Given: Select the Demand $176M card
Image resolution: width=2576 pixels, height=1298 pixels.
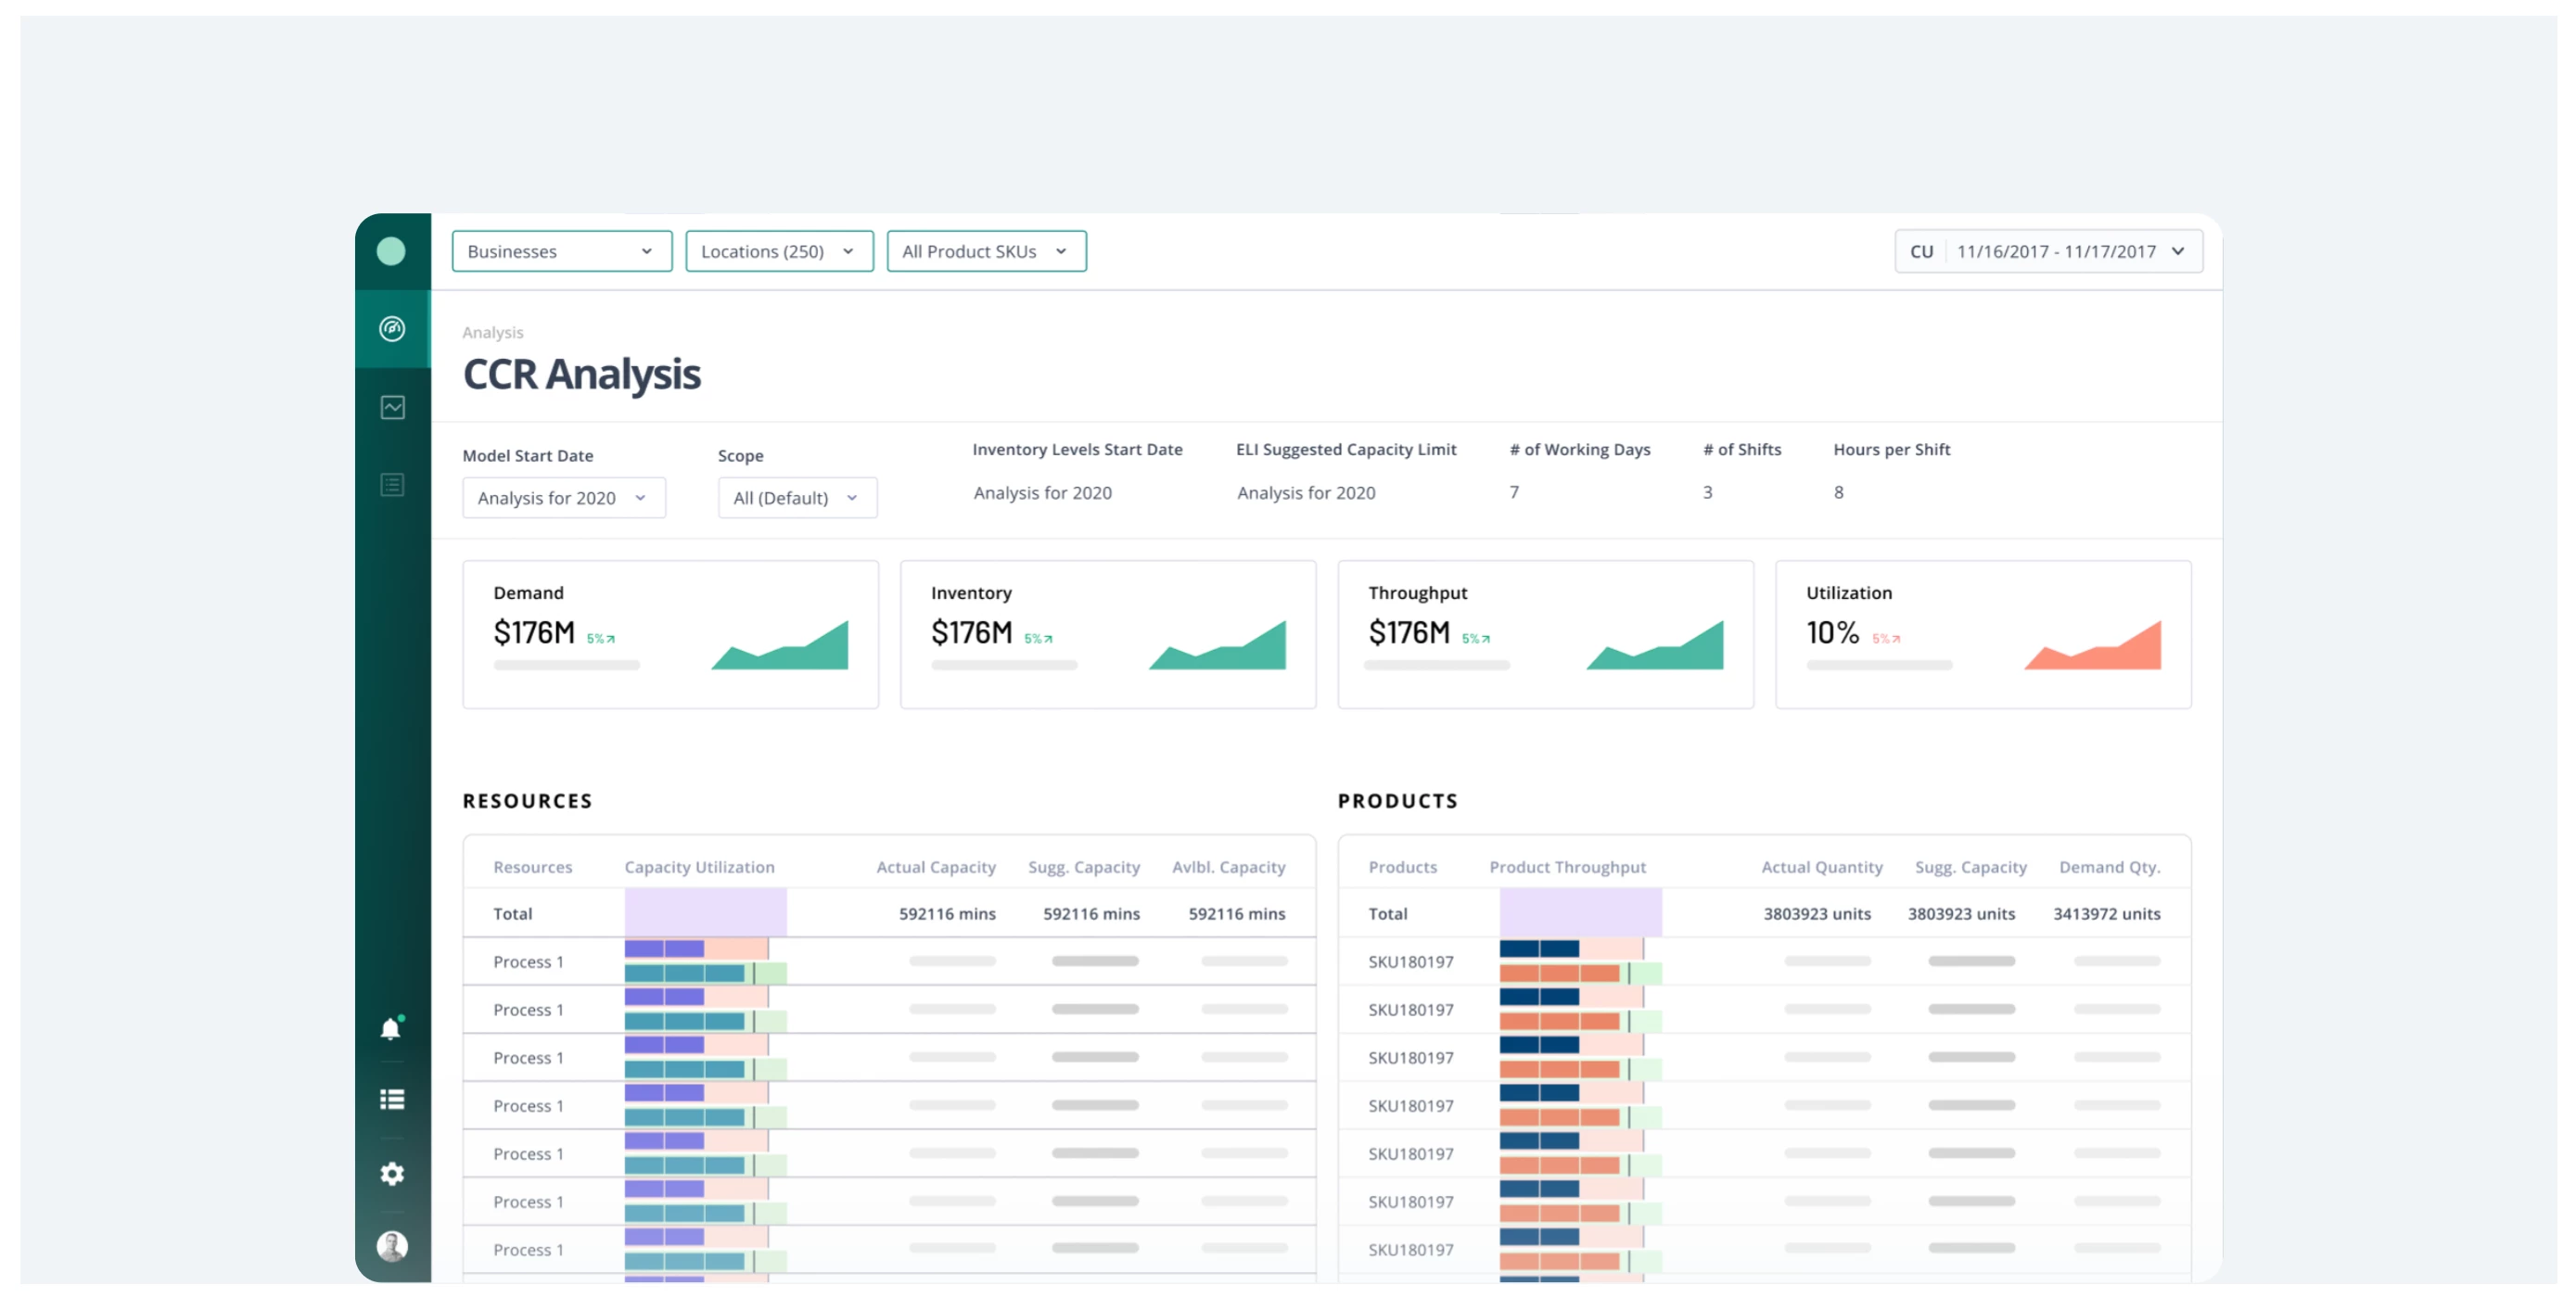Looking at the screenshot, I should [670, 634].
